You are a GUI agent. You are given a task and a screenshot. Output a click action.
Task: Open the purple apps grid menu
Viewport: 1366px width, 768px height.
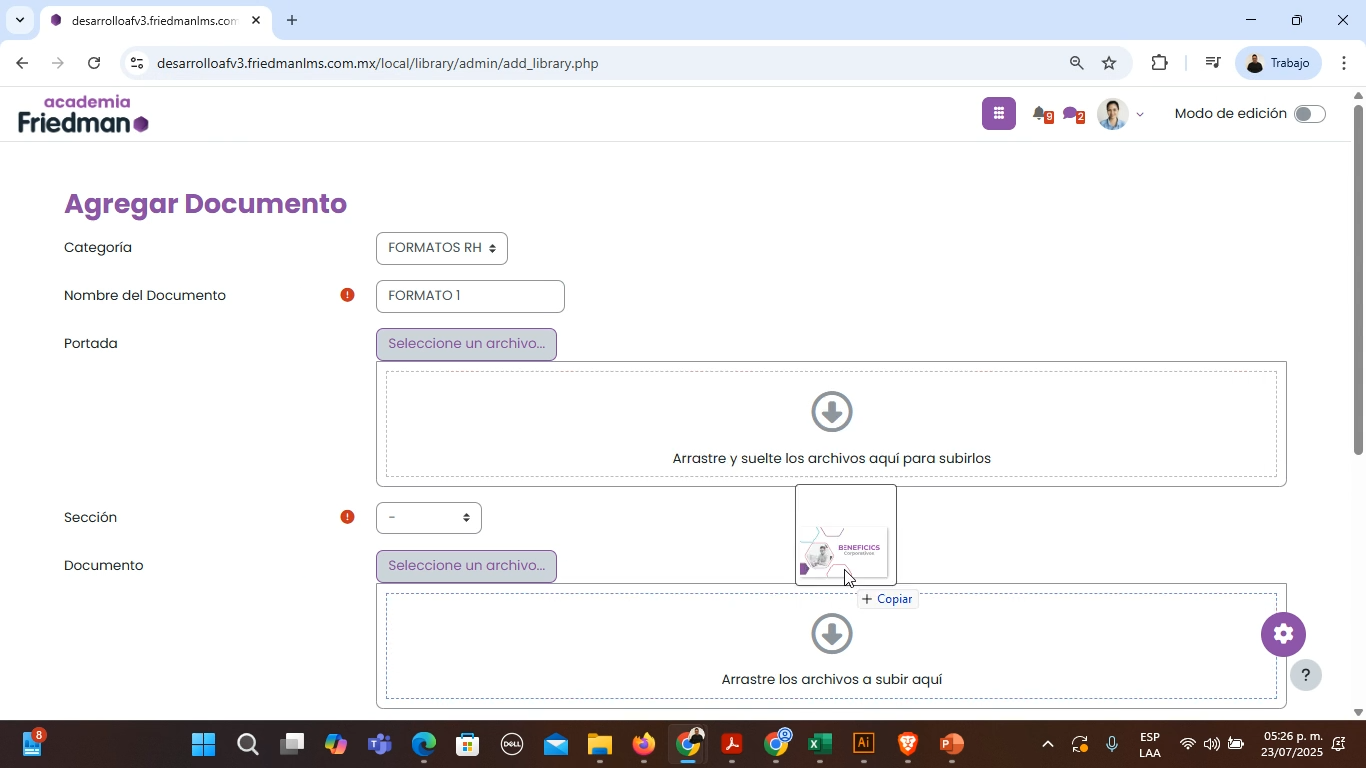(998, 114)
